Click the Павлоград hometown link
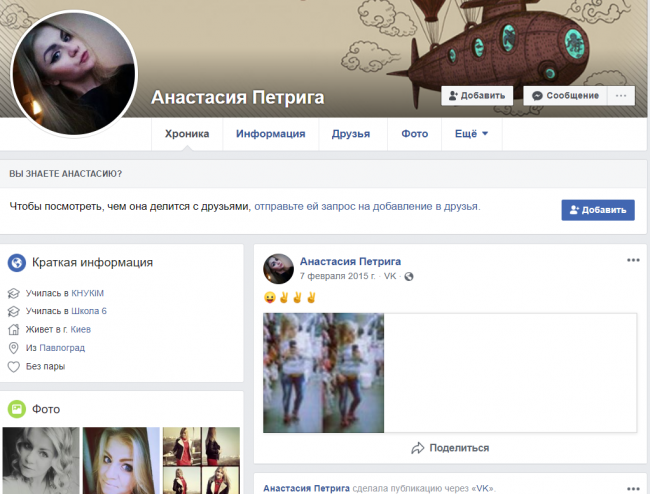 click(x=62, y=348)
